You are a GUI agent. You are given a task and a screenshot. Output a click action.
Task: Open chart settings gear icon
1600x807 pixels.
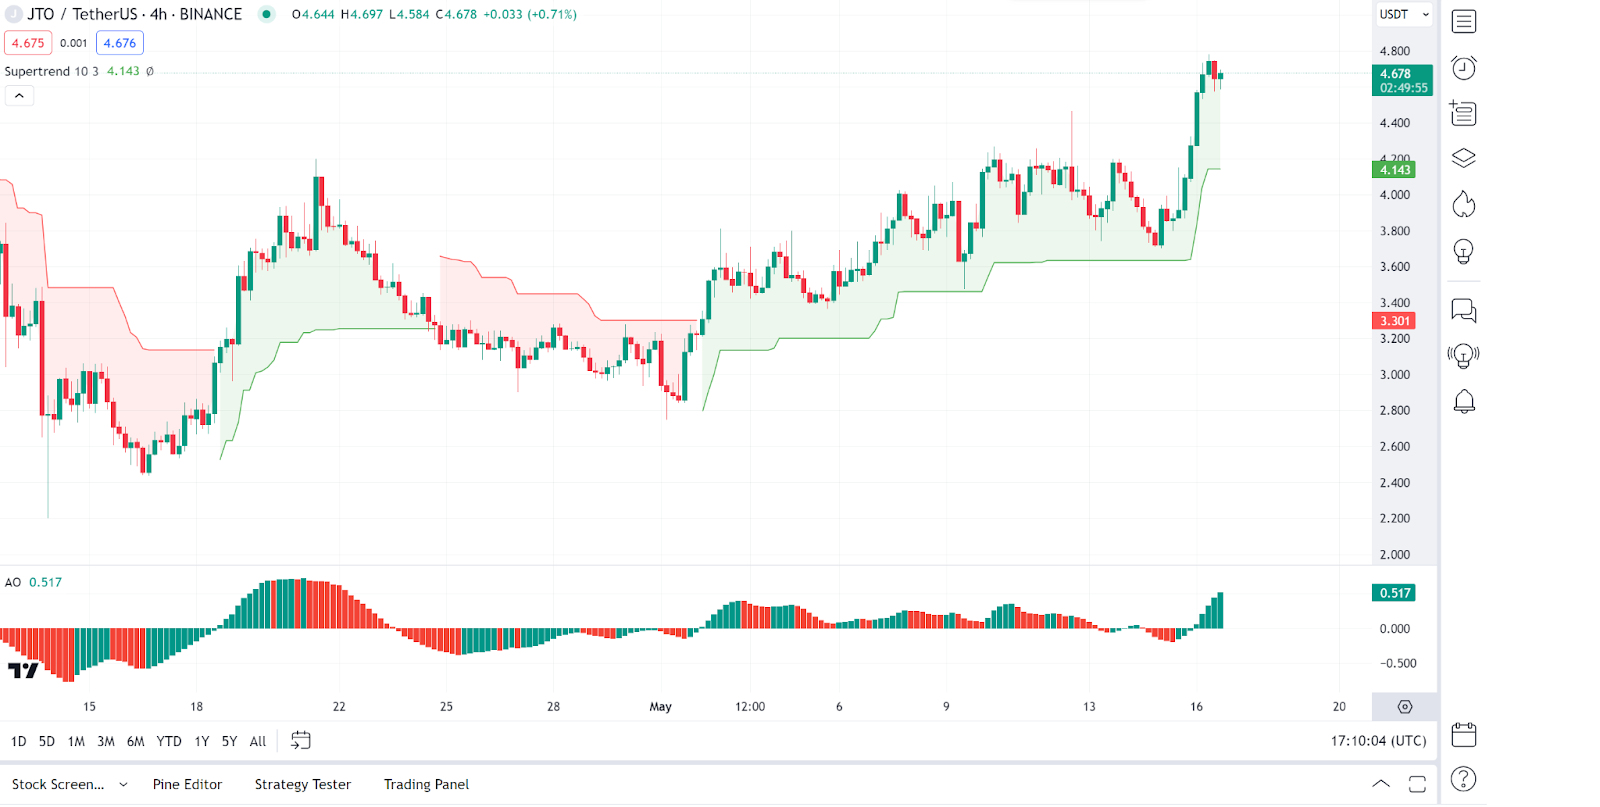click(x=1405, y=707)
